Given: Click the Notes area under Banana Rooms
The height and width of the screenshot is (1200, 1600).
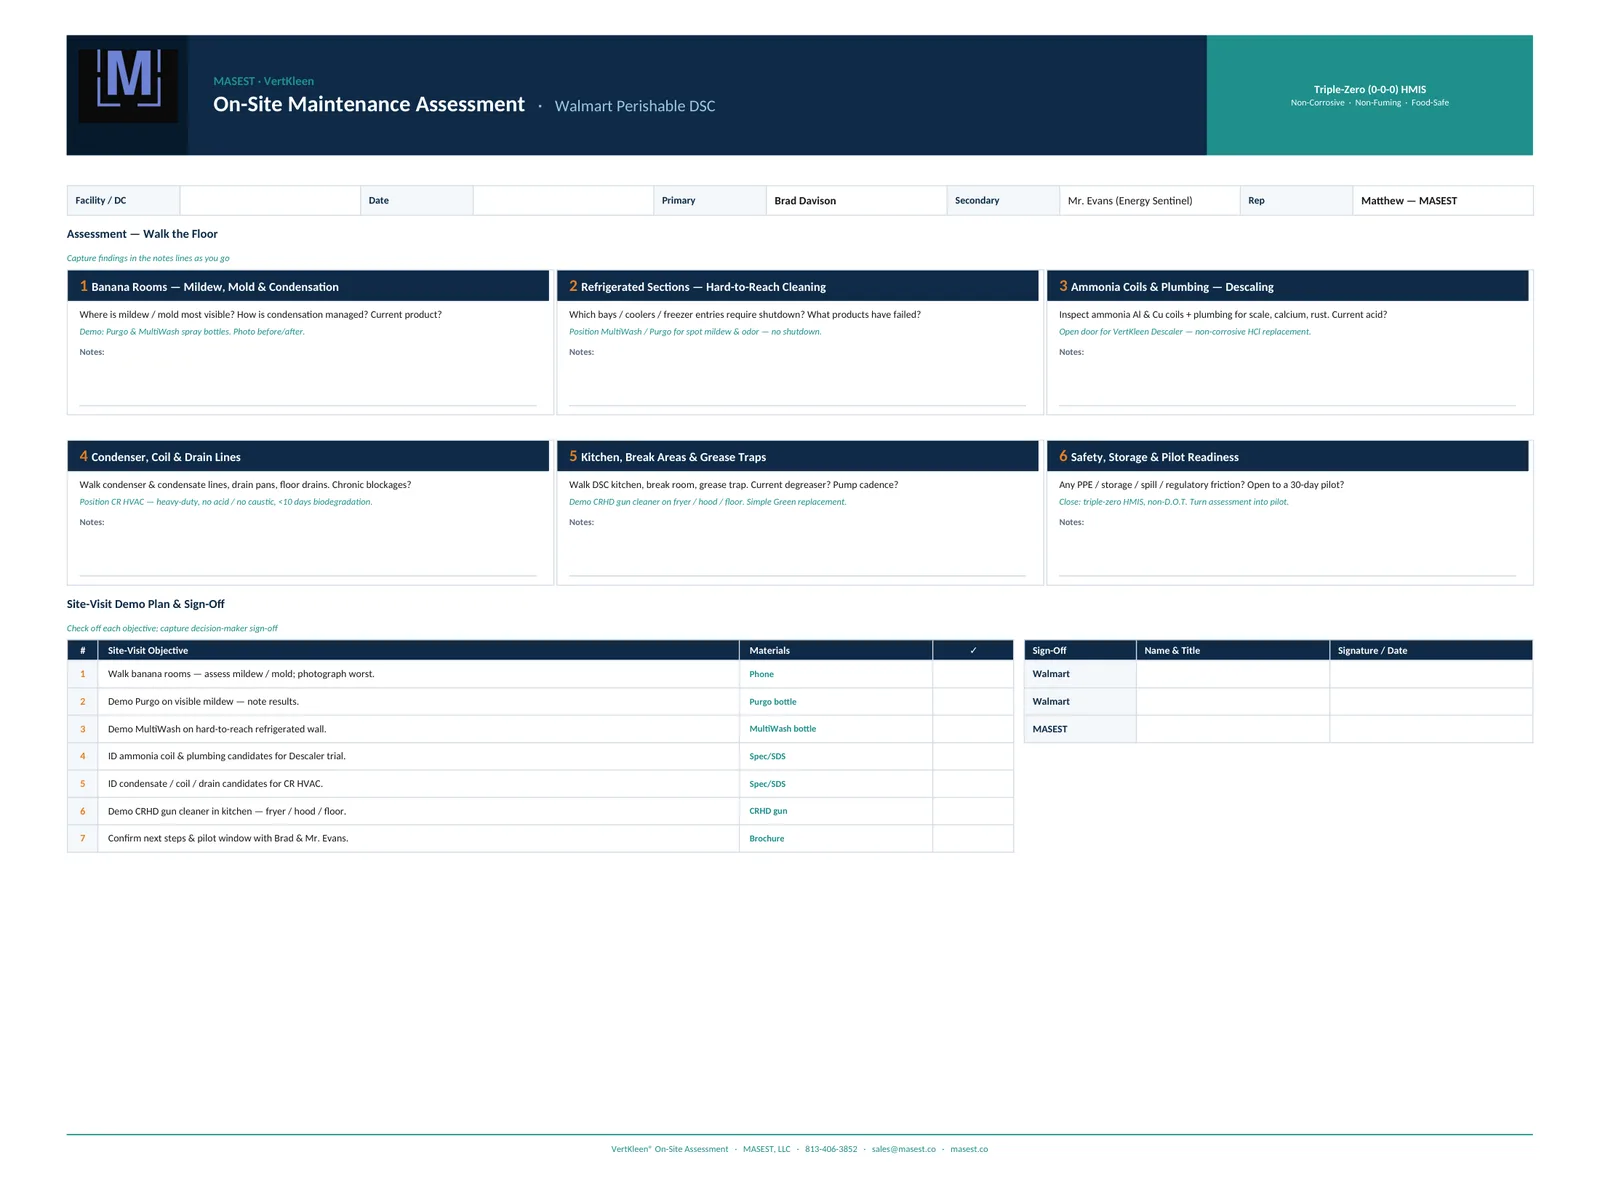Looking at the screenshot, I should pyautogui.click(x=308, y=378).
